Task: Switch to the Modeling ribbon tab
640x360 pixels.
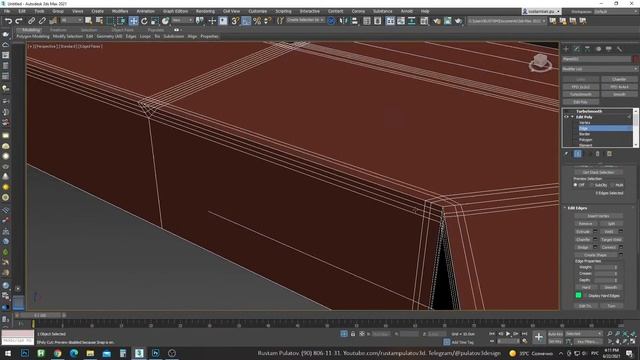Action: coord(31,30)
